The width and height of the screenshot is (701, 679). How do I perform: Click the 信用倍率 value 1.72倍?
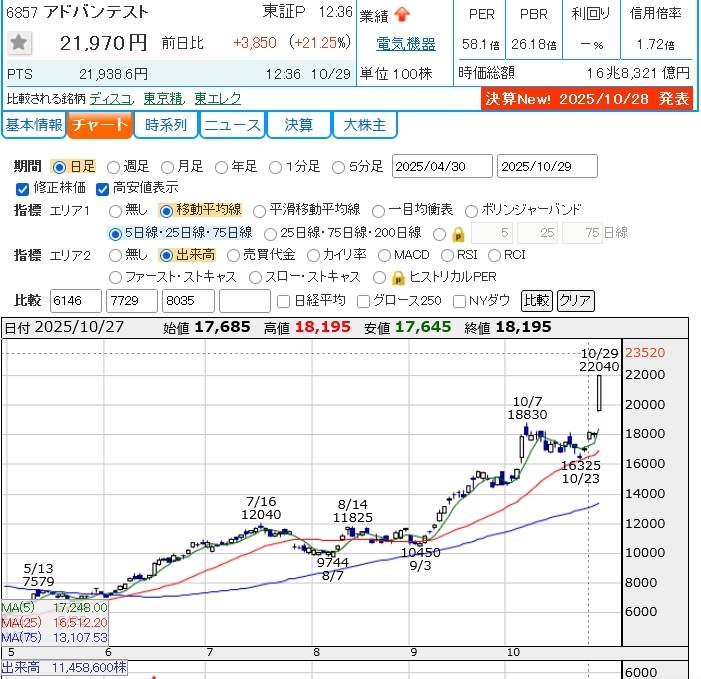click(x=655, y=44)
